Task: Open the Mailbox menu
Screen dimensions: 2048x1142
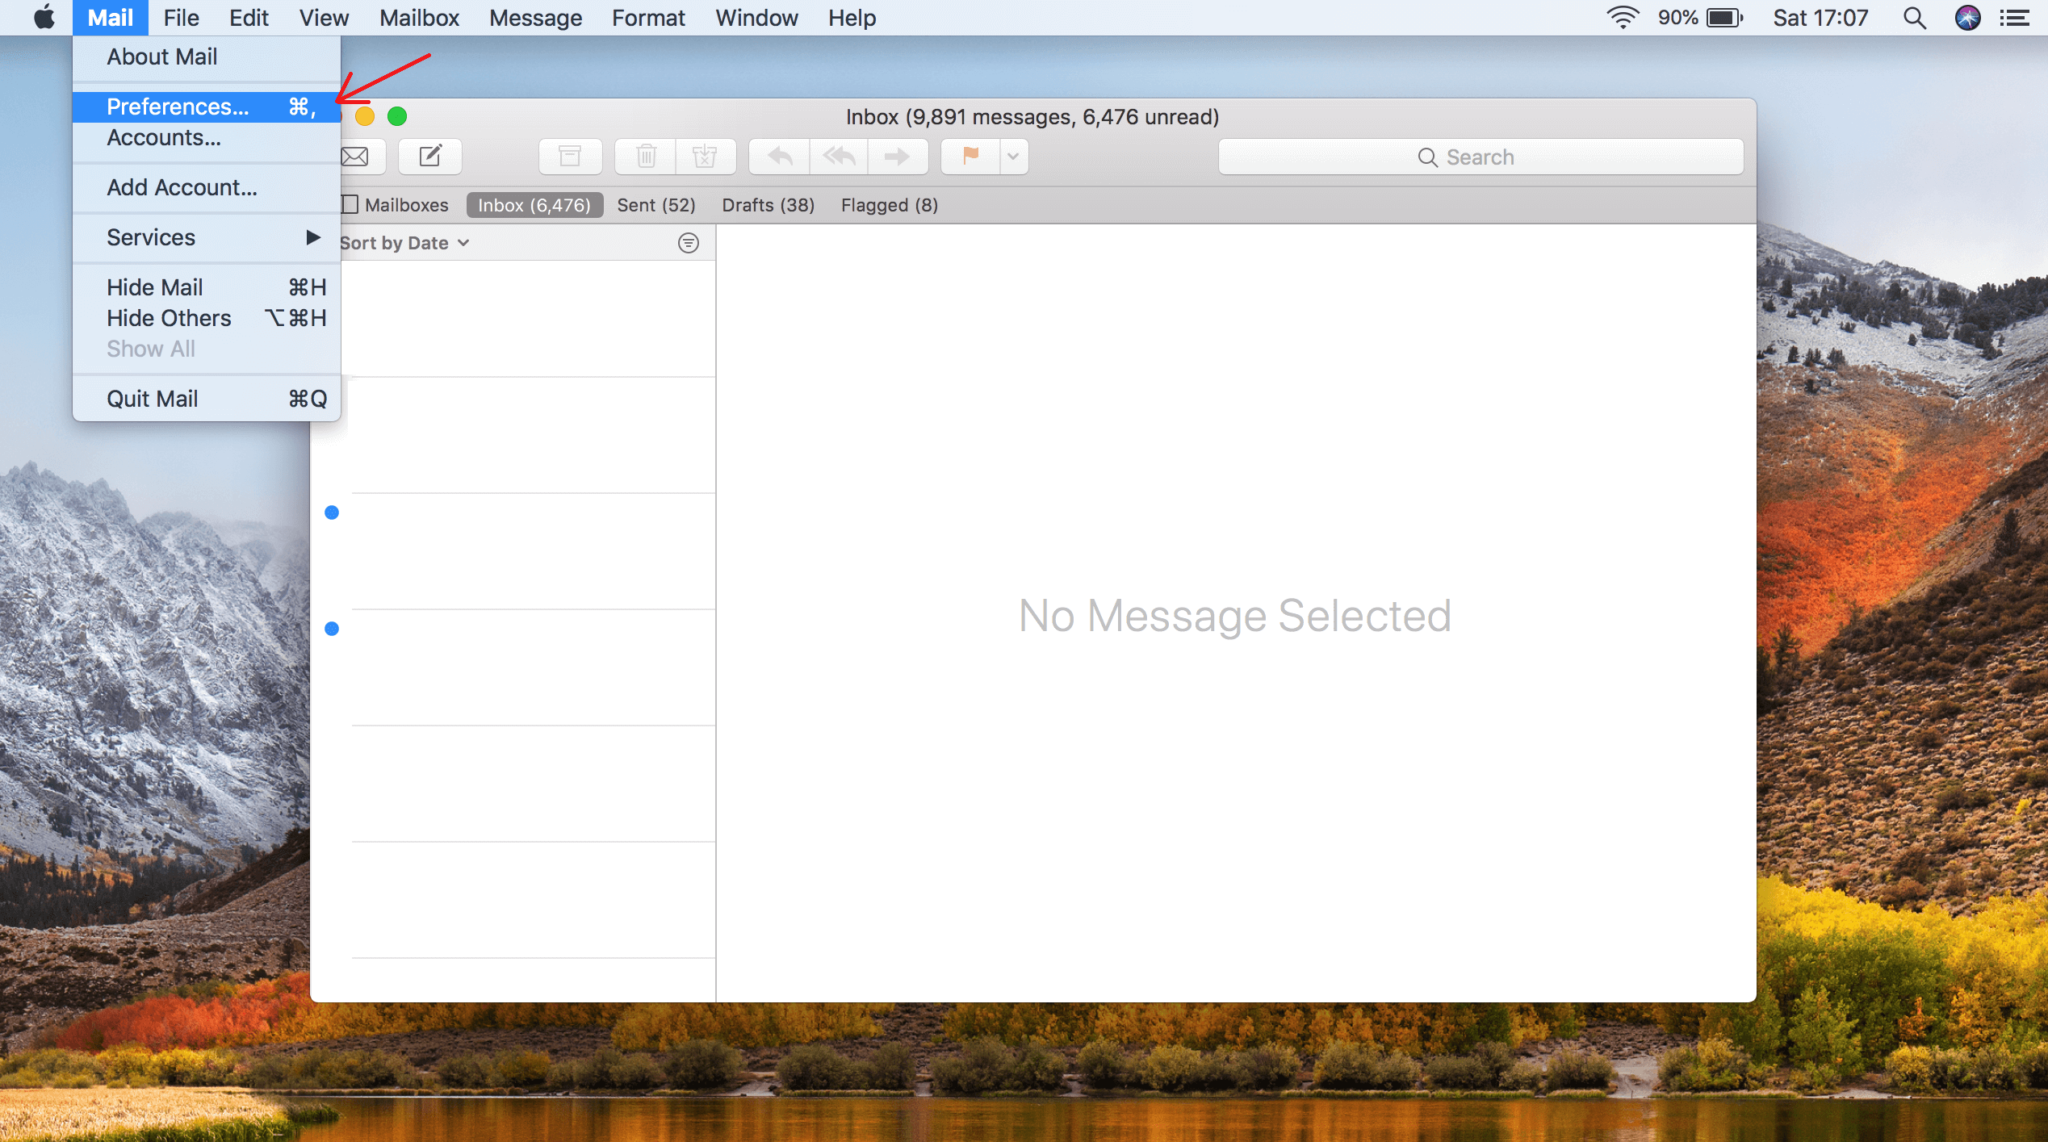Action: coord(418,17)
